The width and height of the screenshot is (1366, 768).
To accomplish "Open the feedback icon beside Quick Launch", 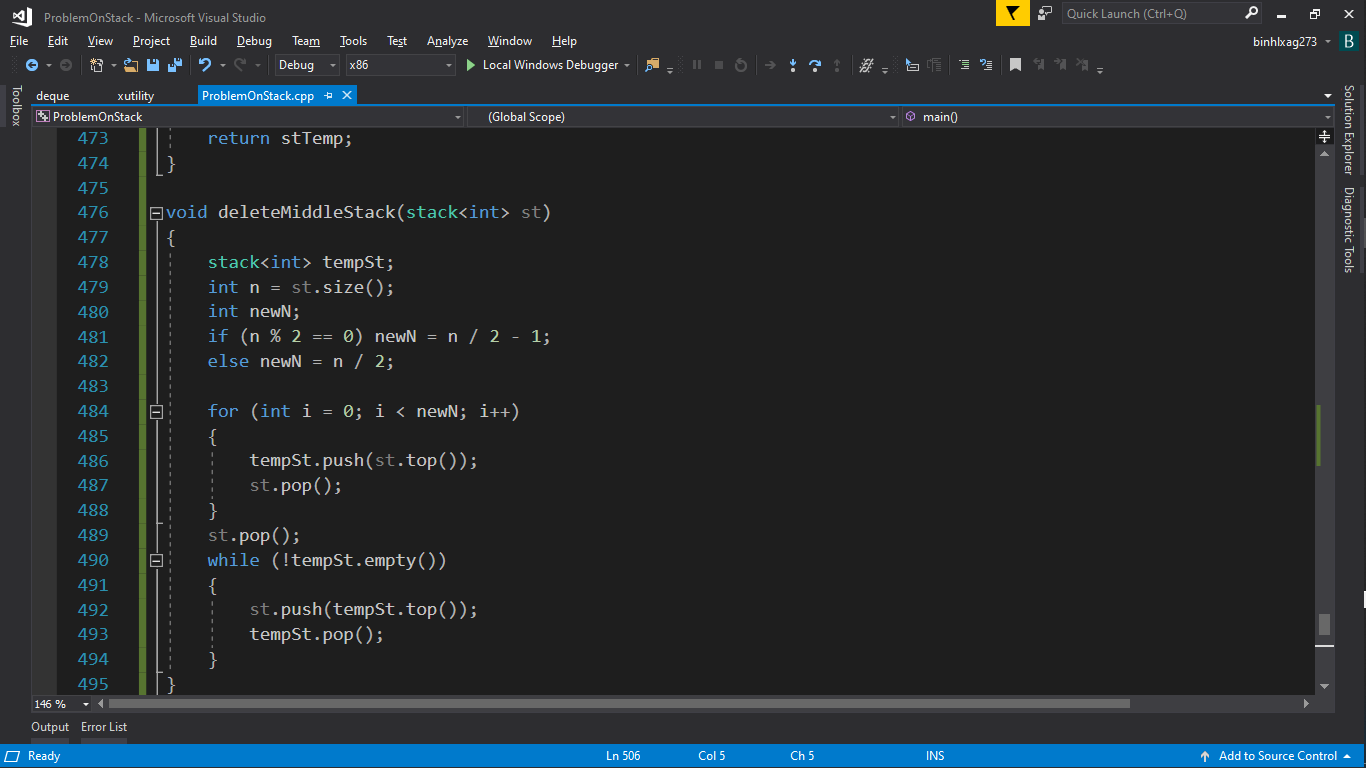I will (x=1045, y=13).
